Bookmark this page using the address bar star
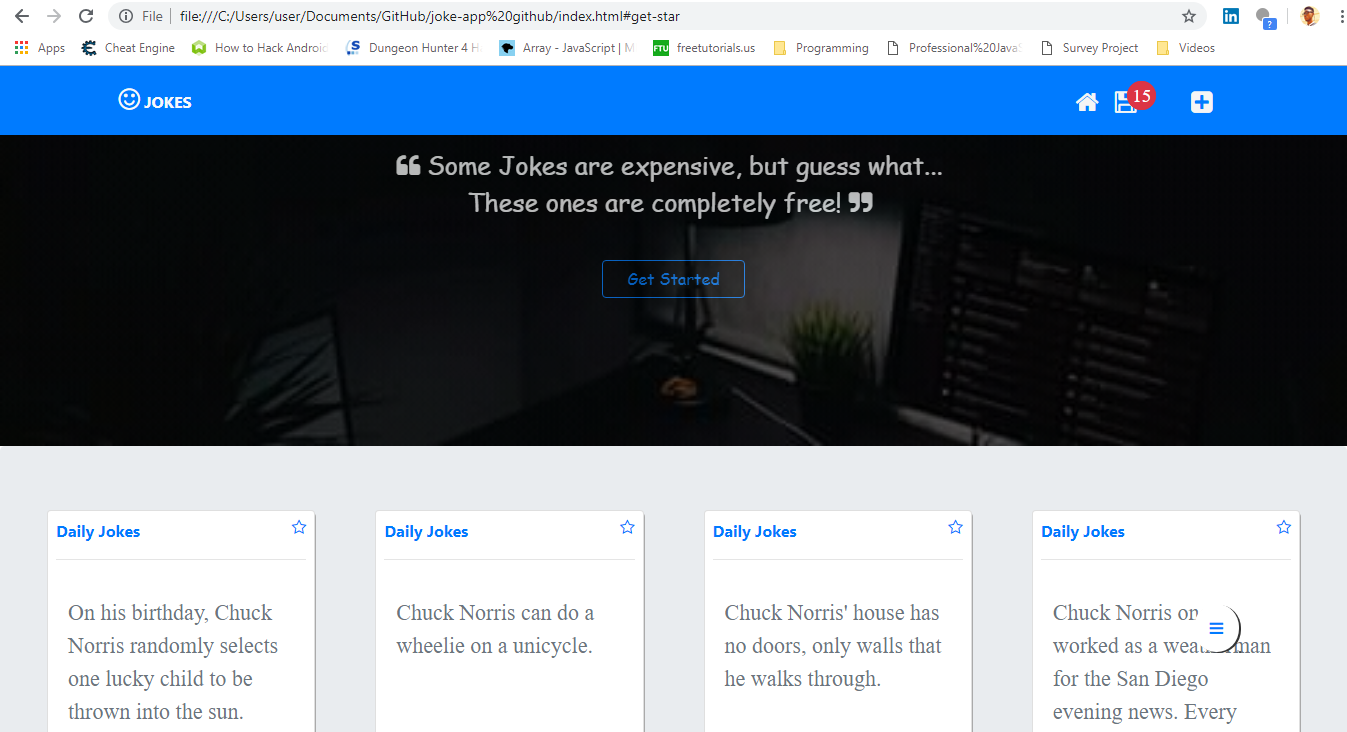The image size is (1347, 732). (x=1188, y=16)
